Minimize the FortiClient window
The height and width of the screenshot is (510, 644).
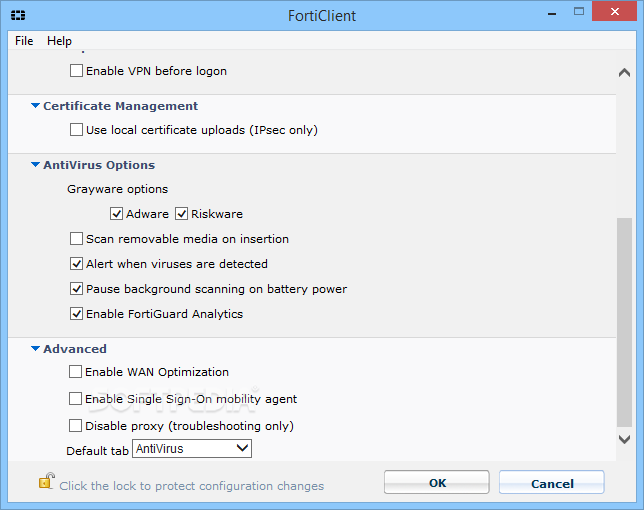[552, 14]
